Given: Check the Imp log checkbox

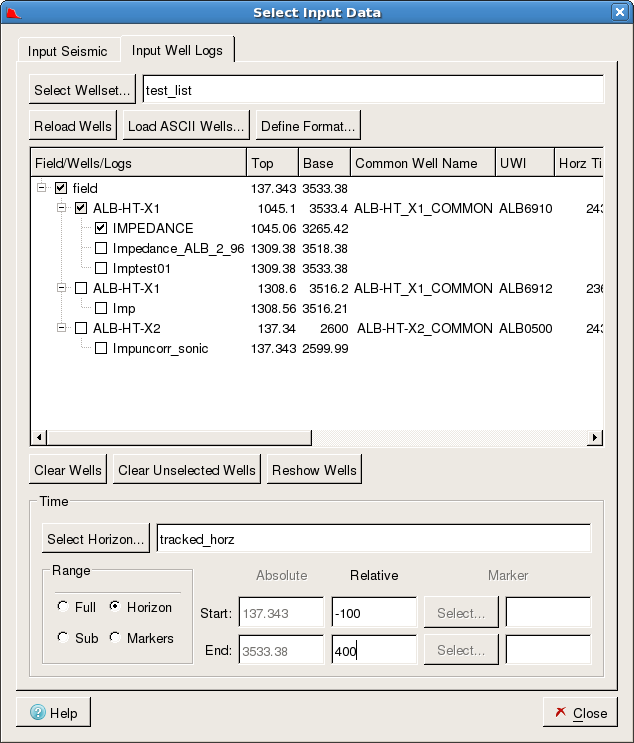Looking at the screenshot, I should tap(101, 308).
